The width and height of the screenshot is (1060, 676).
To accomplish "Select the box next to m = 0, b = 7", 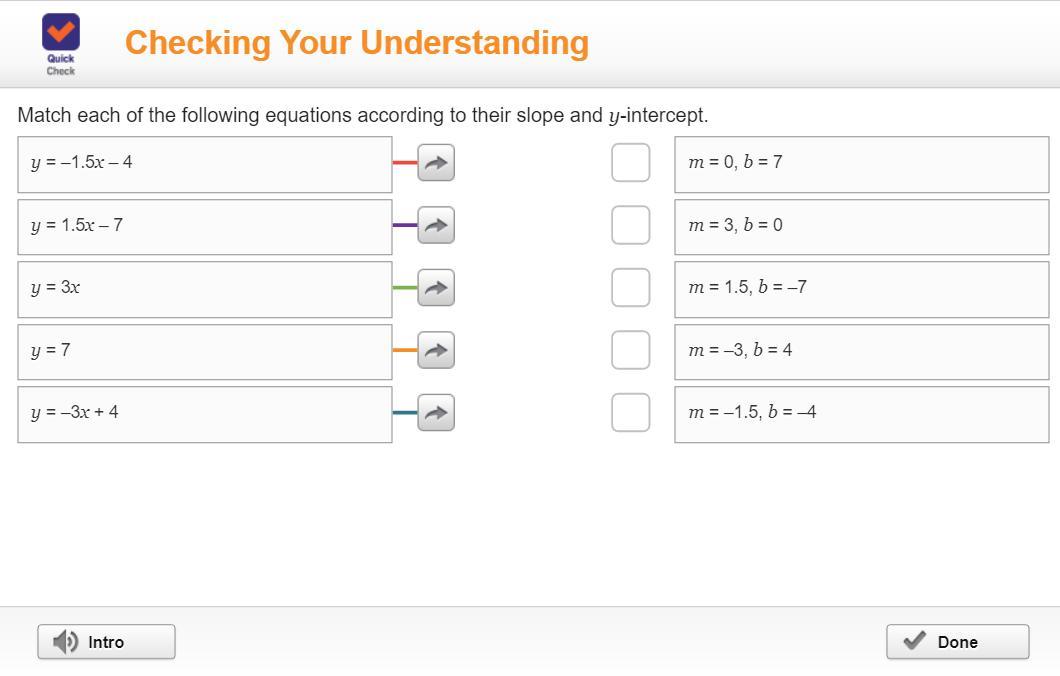I will (630, 163).
